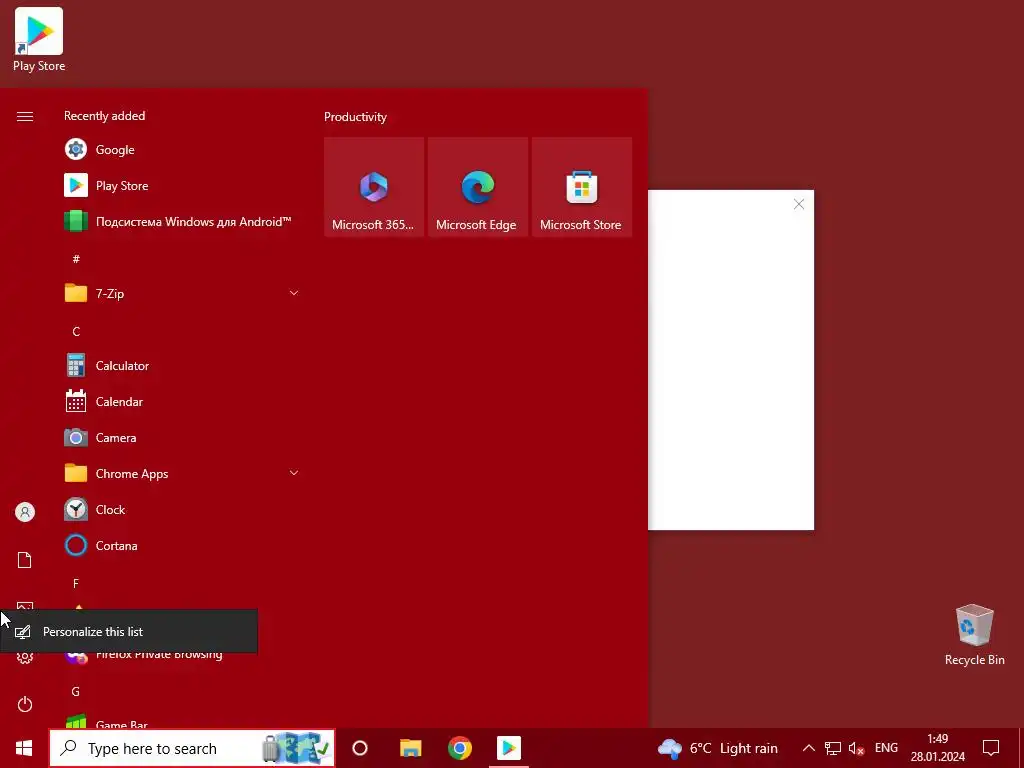Screen dimensions: 1024x768
Task: Open the weather widget showing Light rain
Action: click(717, 748)
